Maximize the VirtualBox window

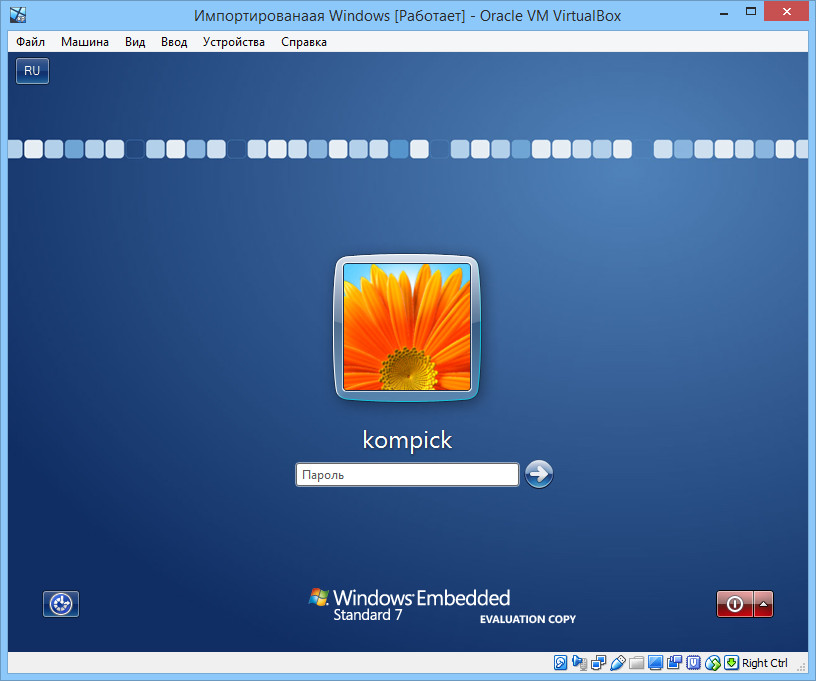[750, 11]
